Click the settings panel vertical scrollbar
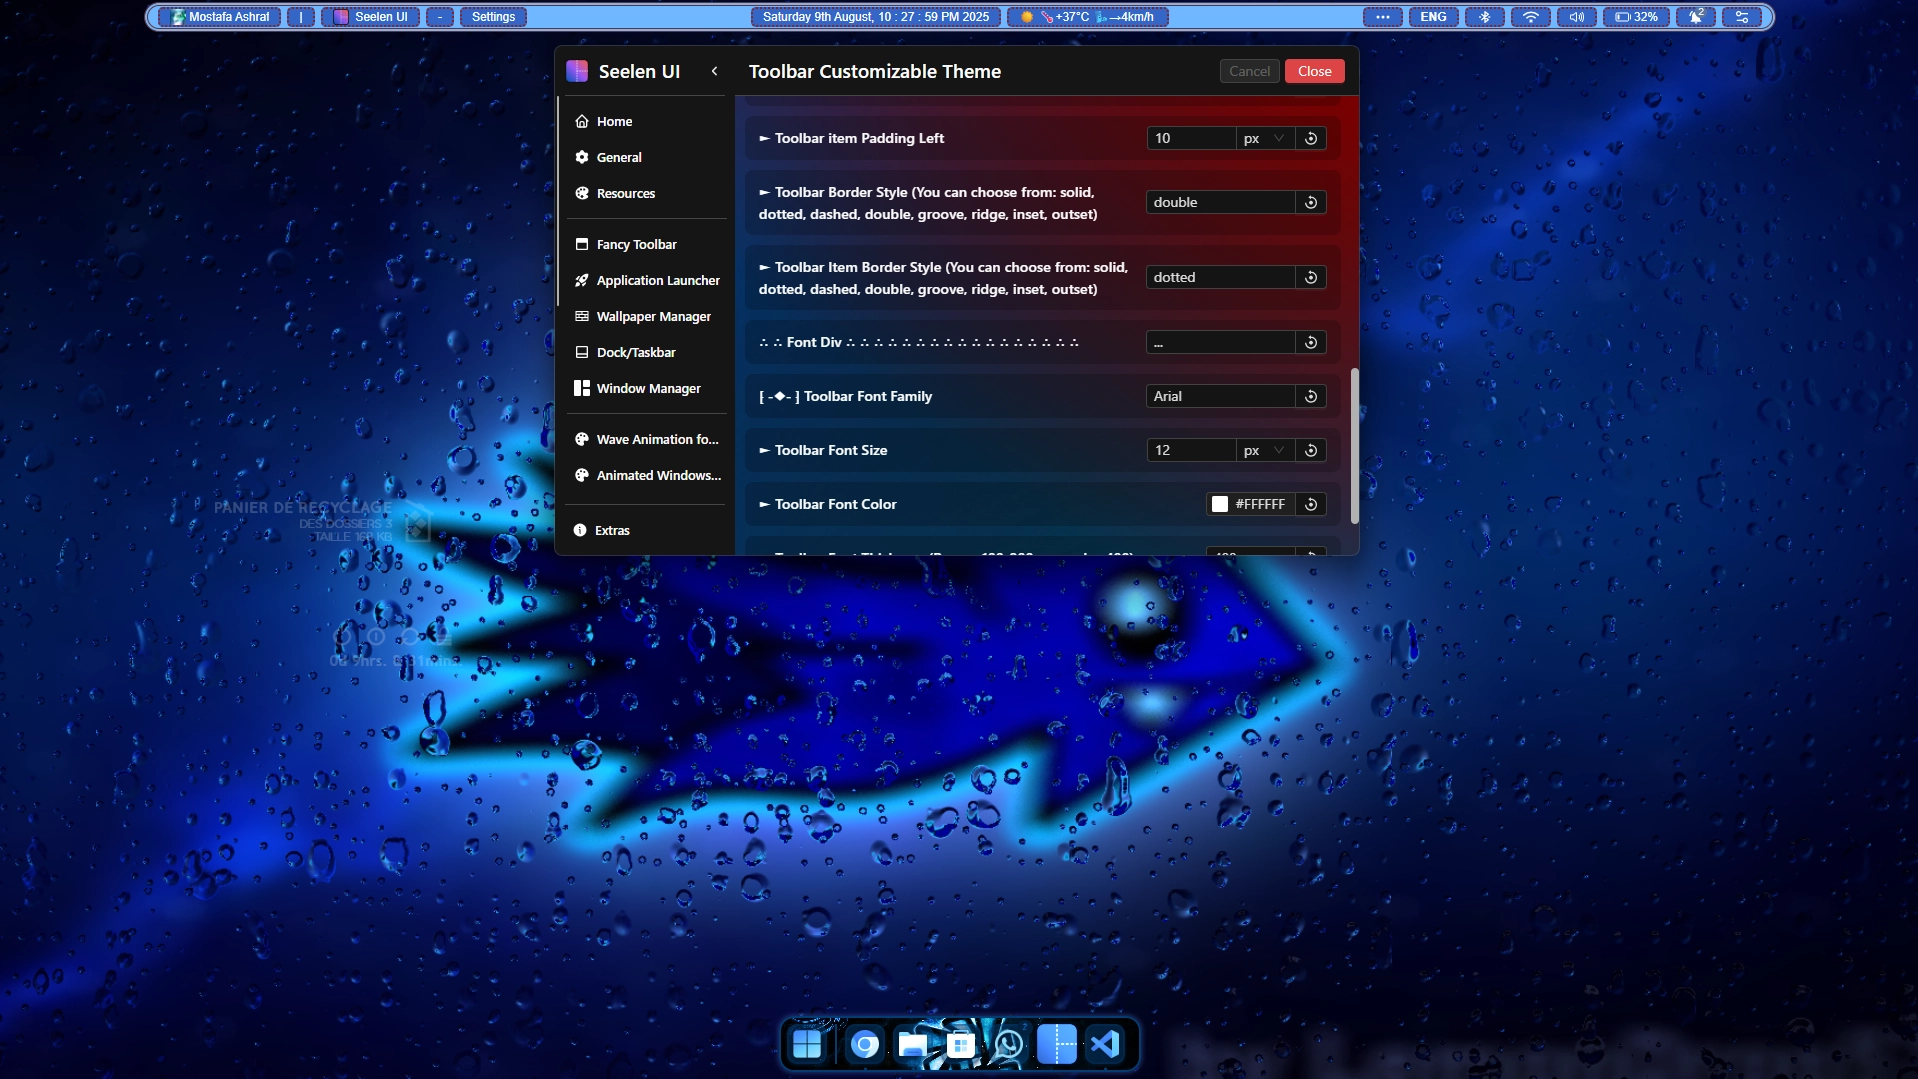The width and height of the screenshot is (1918, 1079). click(1354, 445)
